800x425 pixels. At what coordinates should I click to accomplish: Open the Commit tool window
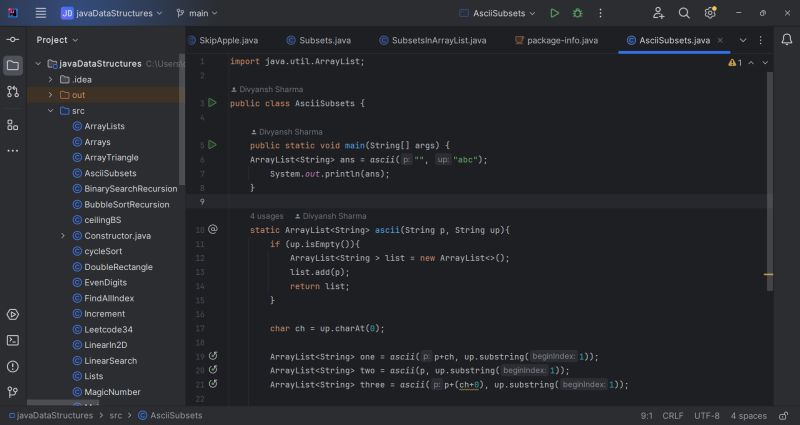click(x=13, y=38)
